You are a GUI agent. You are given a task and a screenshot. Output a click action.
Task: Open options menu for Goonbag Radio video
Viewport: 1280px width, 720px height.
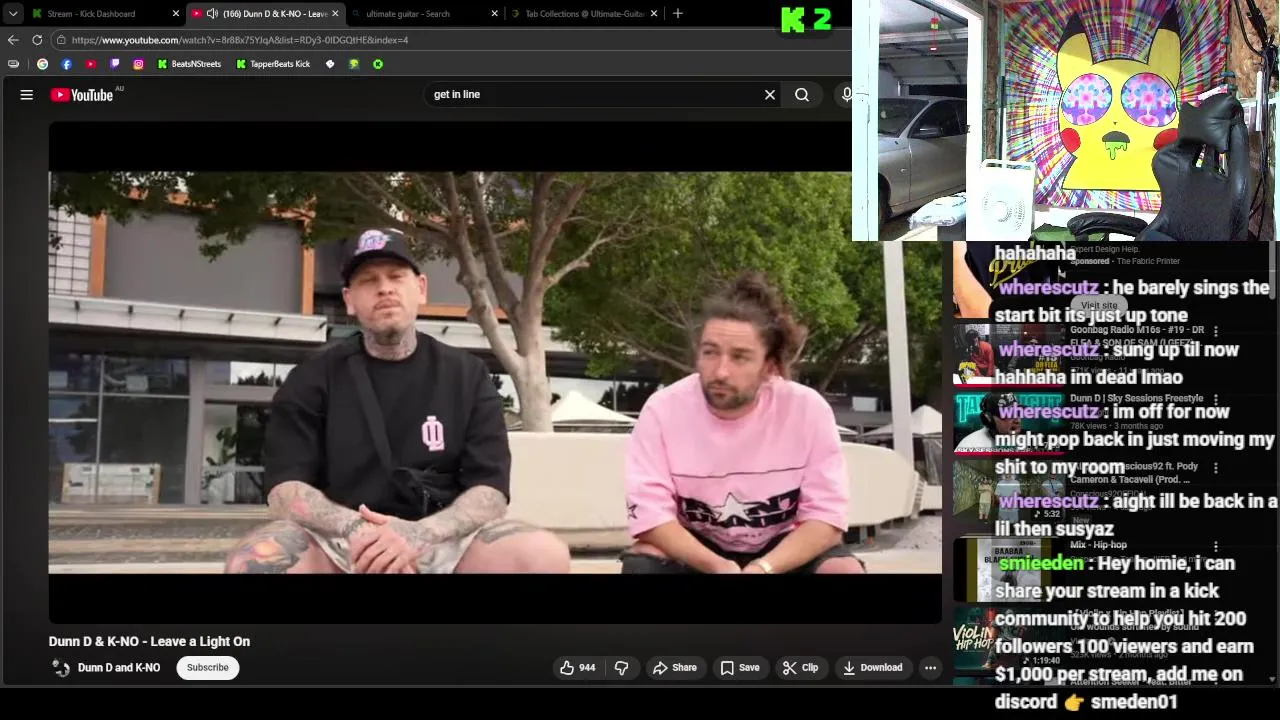[x=1216, y=331]
